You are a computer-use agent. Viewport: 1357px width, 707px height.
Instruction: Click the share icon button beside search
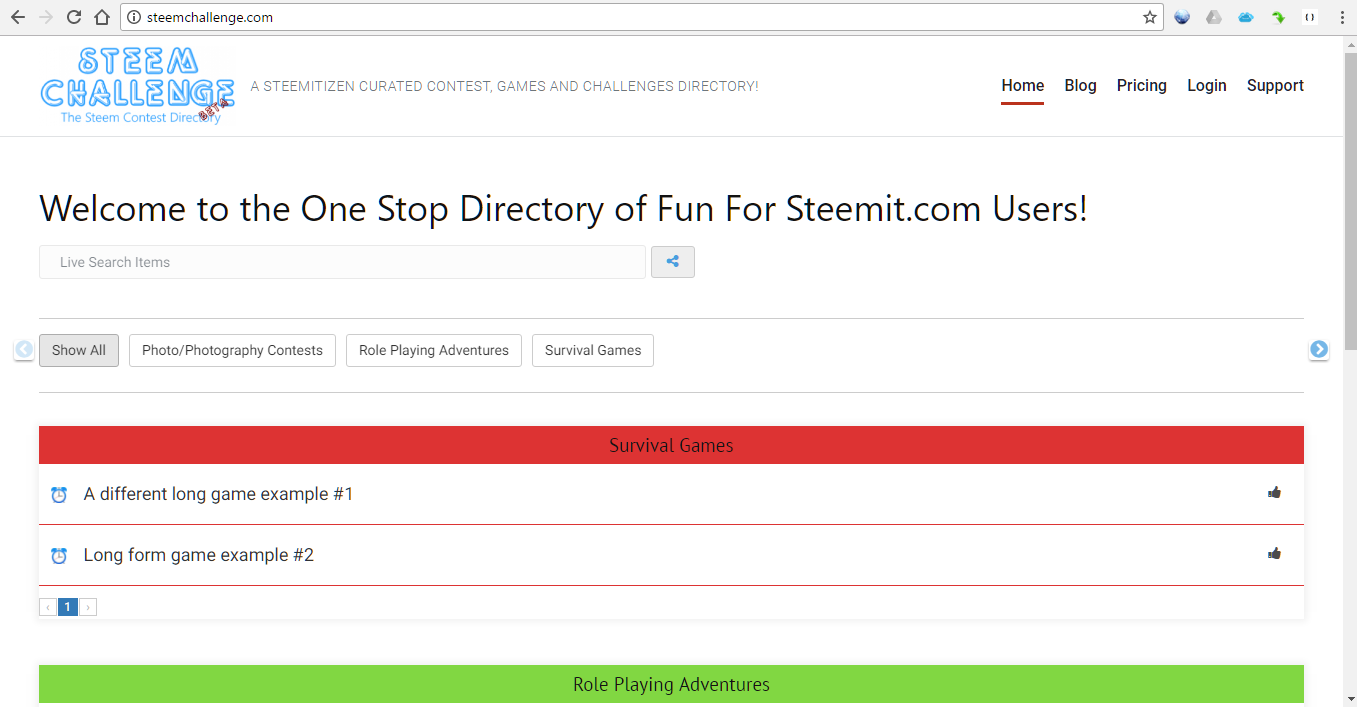pyautogui.click(x=673, y=262)
